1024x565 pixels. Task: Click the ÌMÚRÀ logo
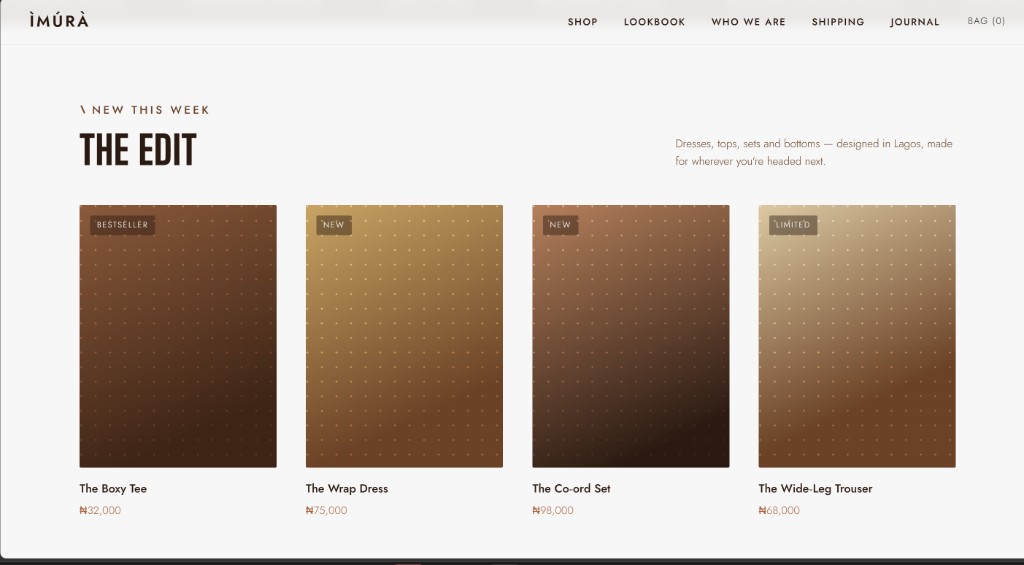(59, 20)
